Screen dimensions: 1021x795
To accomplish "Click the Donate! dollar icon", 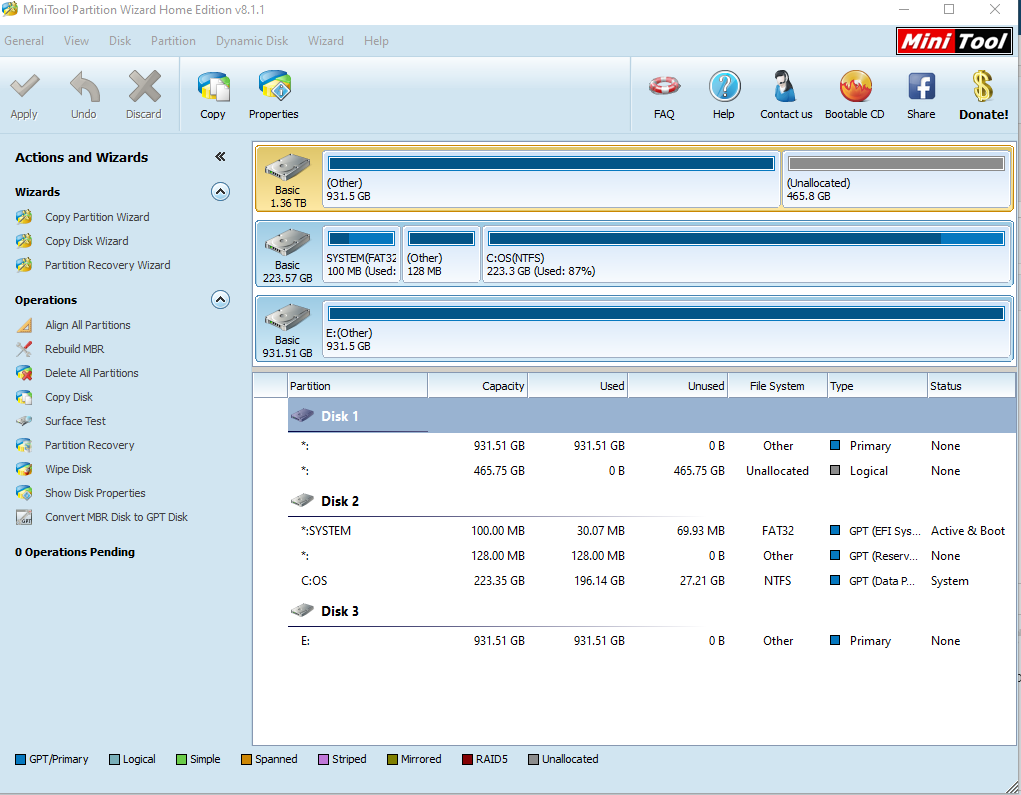I will pyautogui.click(x=983, y=95).
